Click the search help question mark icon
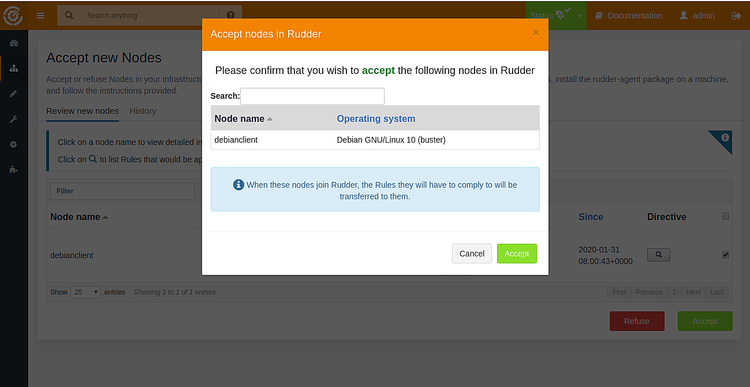750x387 pixels. coord(231,15)
